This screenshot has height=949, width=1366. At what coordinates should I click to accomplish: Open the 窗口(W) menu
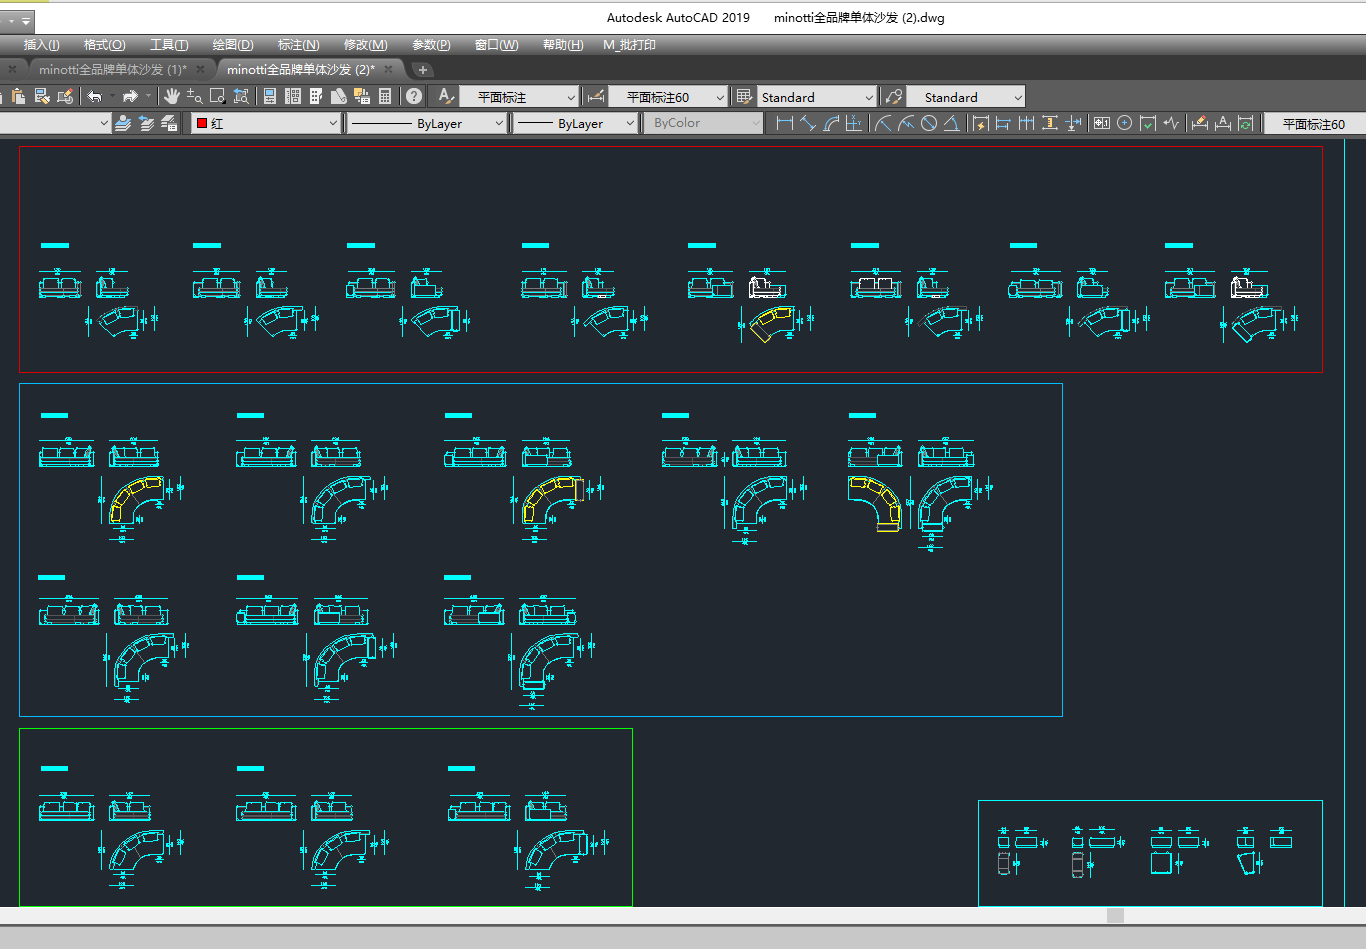(x=496, y=45)
